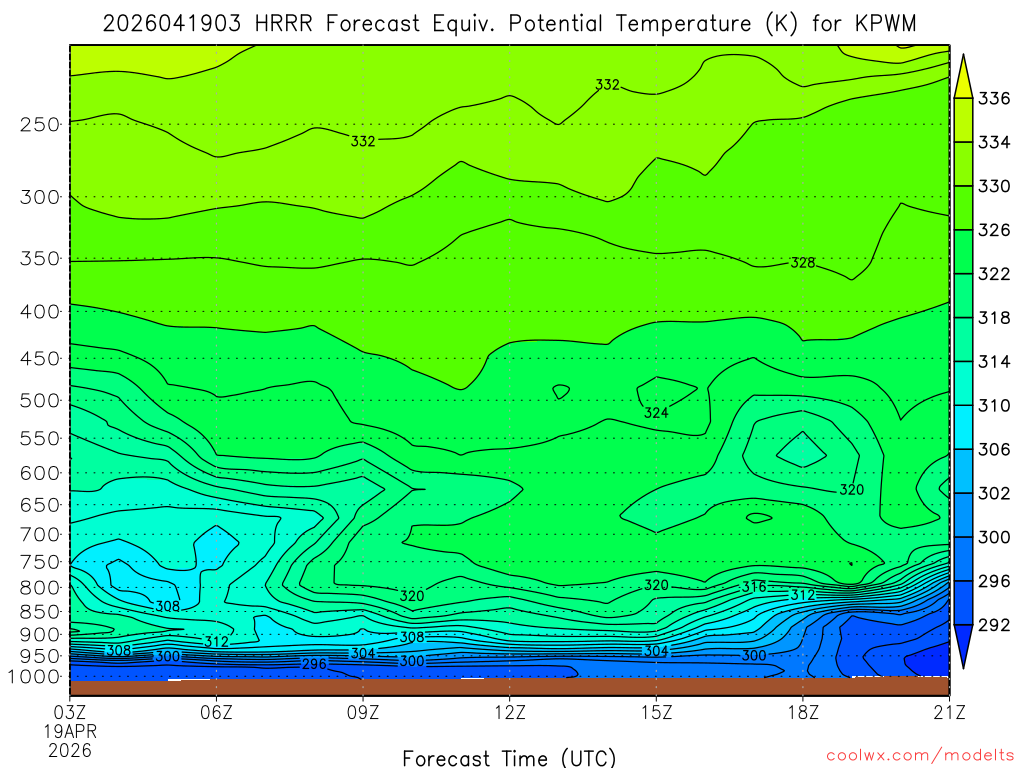
Task: Click the 250 pressure level label
Action: point(40,124)
